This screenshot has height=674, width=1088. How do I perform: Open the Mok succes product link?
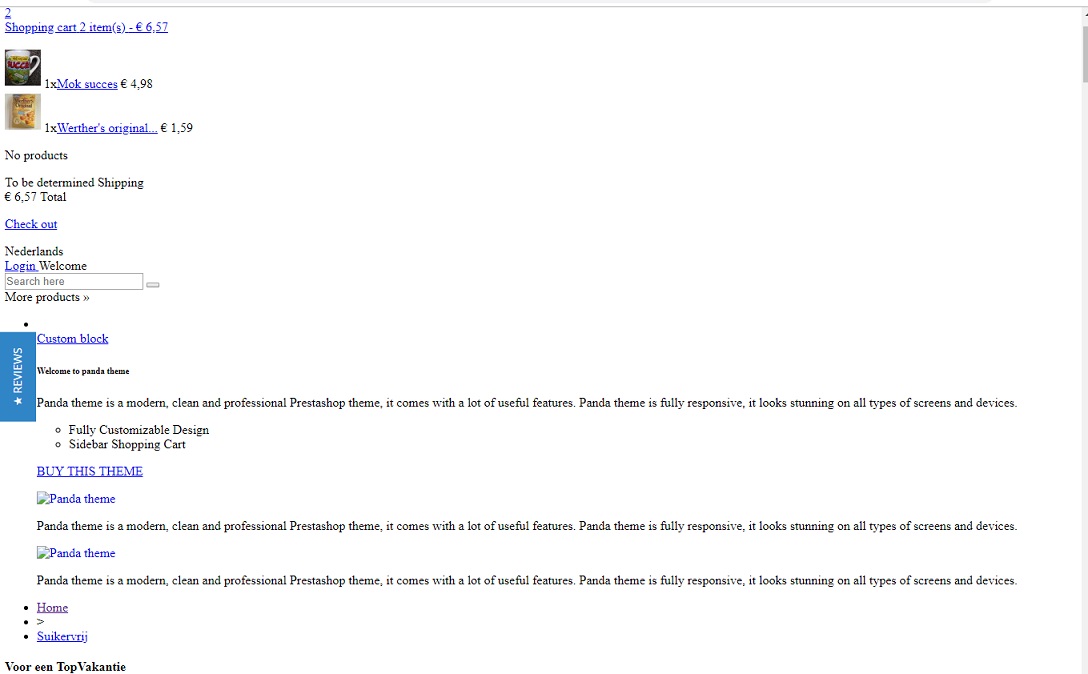point(87,84)
